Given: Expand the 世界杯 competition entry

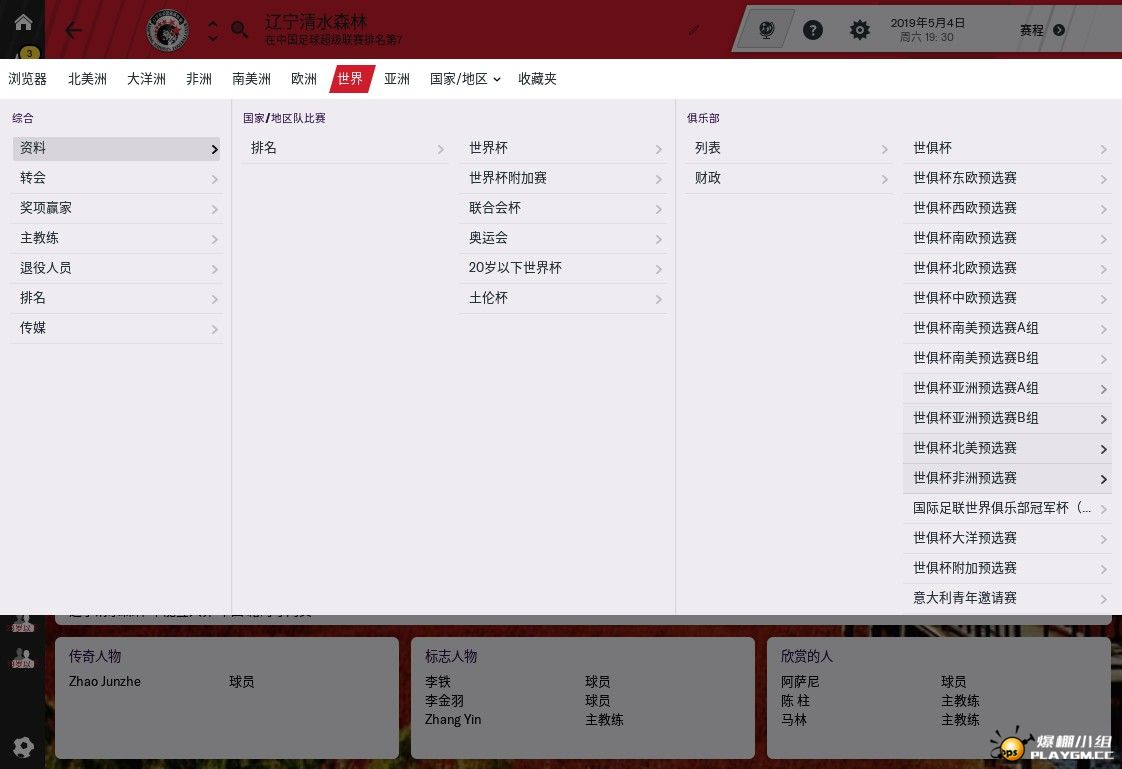Looking at the screenshot, I should point(564,148).
